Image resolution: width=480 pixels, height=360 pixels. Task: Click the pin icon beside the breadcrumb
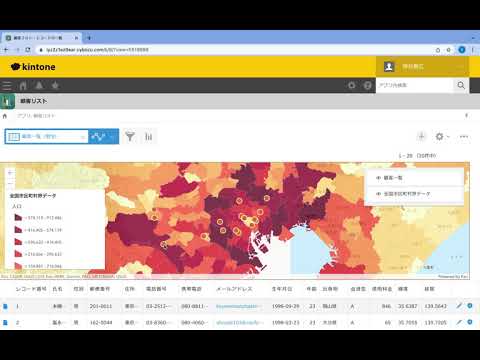pos(466,116)
